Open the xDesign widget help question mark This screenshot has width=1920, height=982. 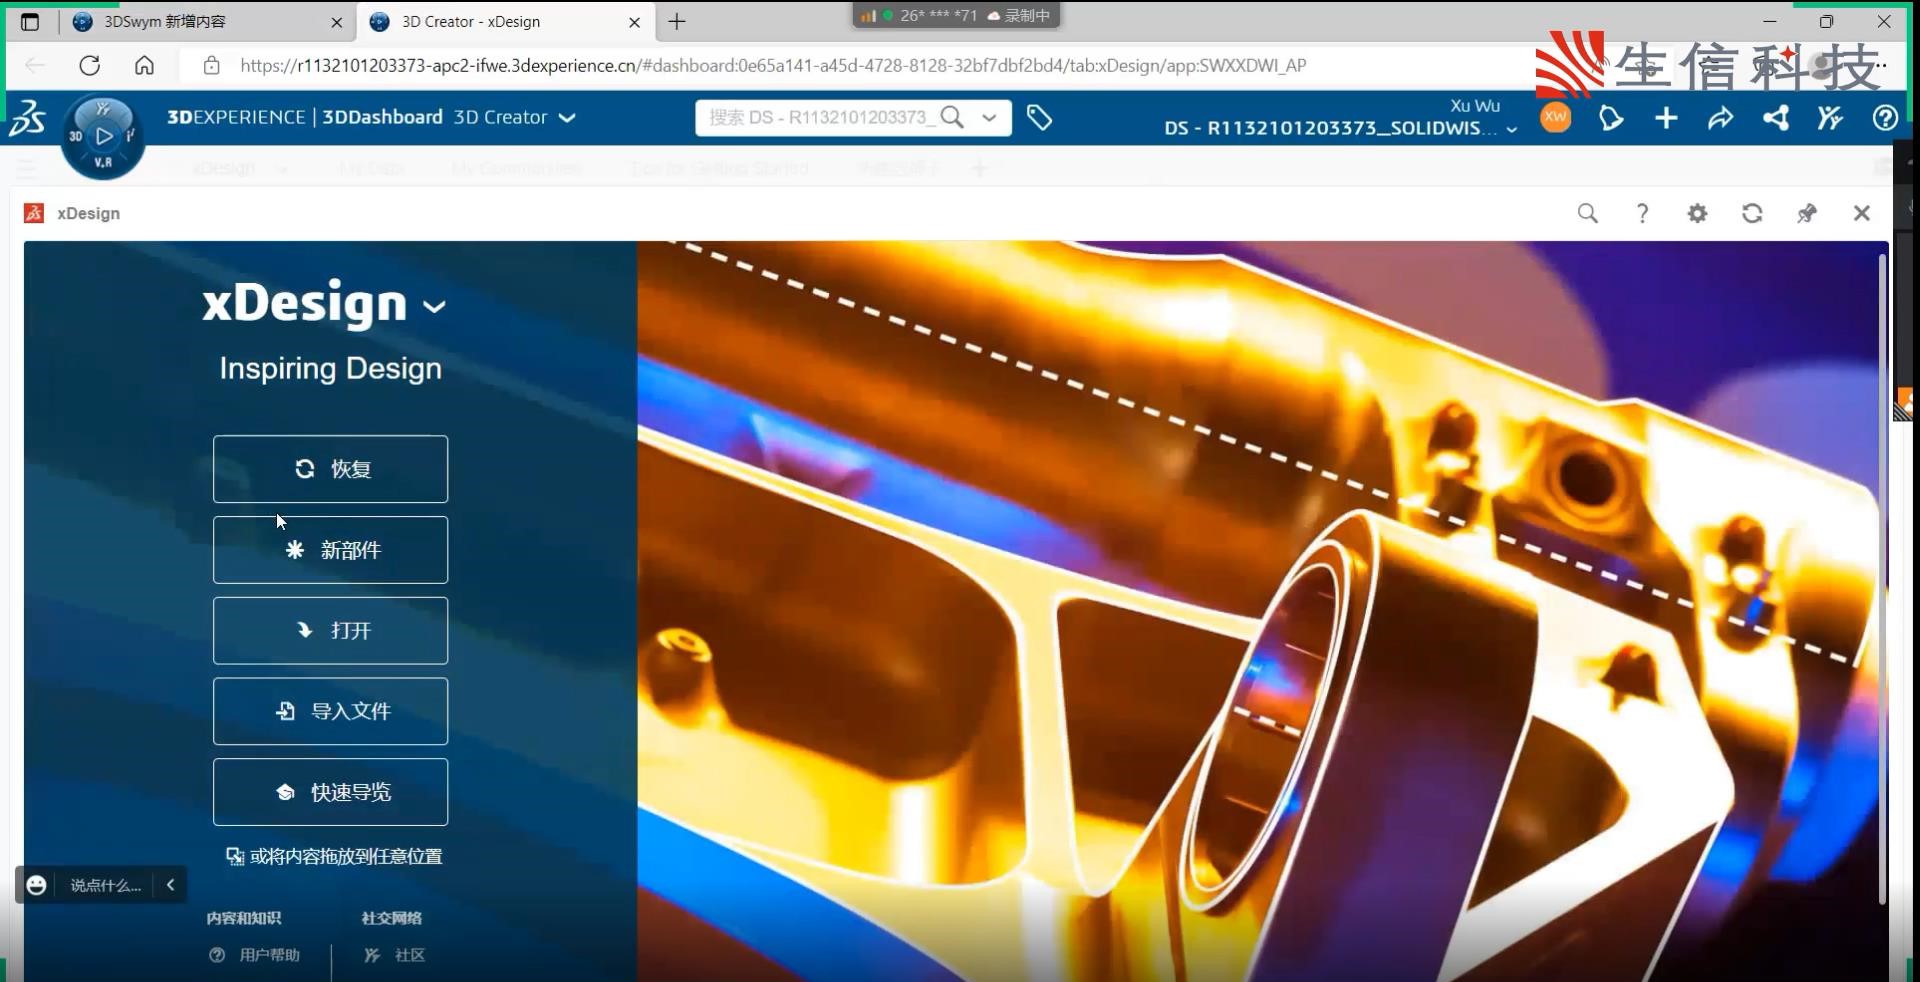click(1642, 213)
